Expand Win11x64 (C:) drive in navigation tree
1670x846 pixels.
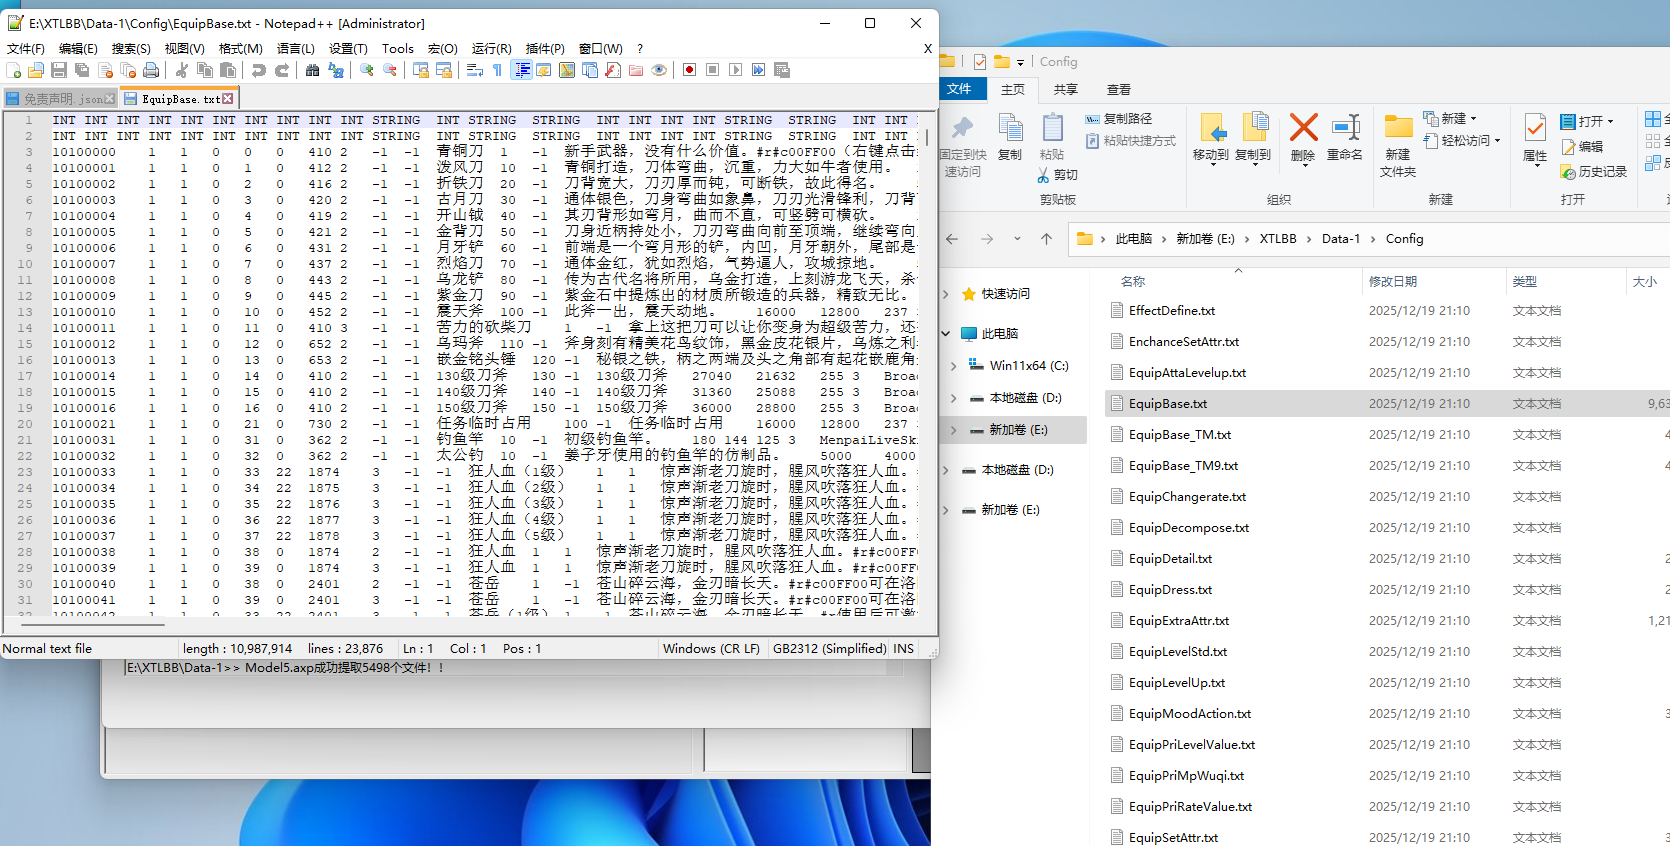pos(953,366)
